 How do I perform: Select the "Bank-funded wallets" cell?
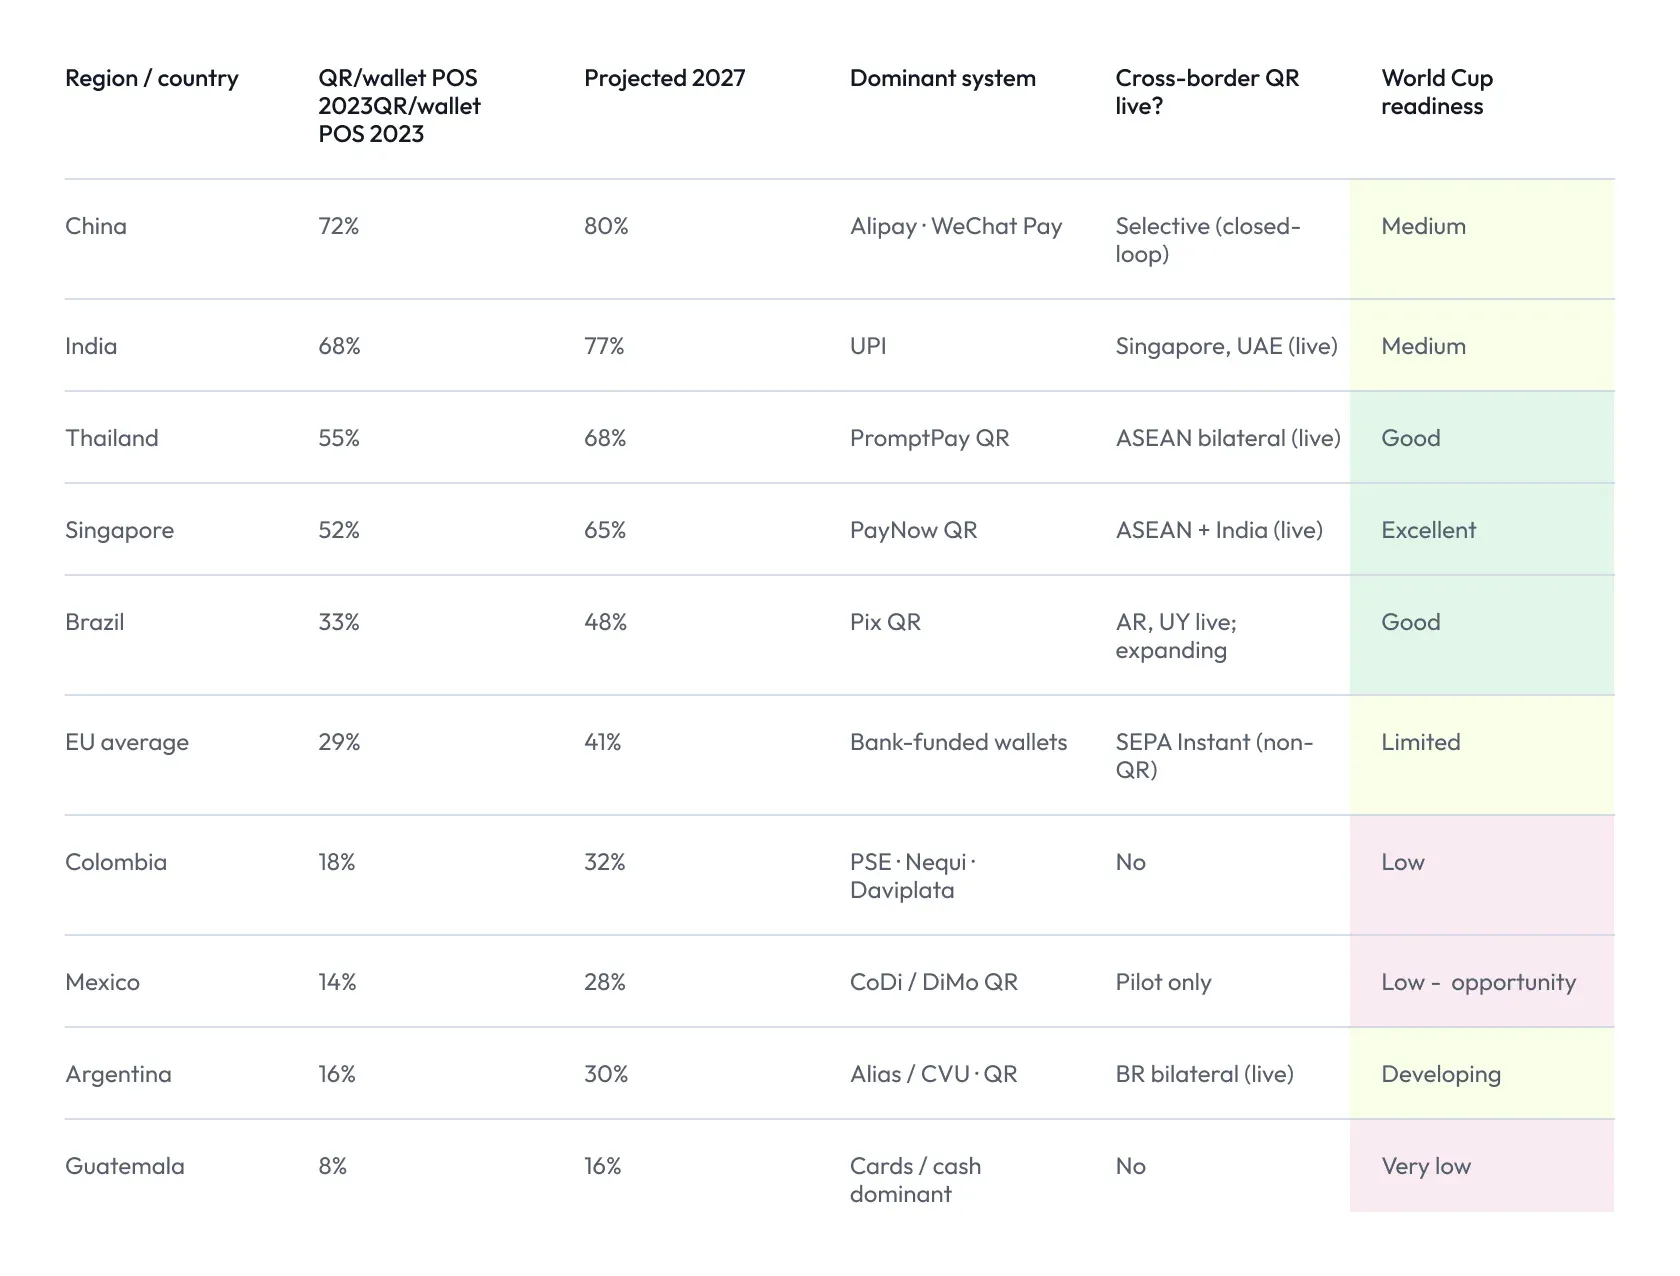click(958, 742)
